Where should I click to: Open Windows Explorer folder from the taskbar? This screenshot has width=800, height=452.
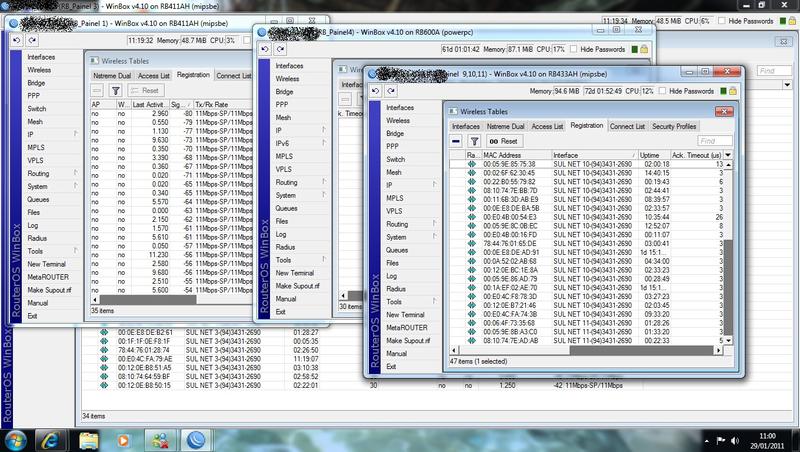pyautogui.click(x=88, y=440)
